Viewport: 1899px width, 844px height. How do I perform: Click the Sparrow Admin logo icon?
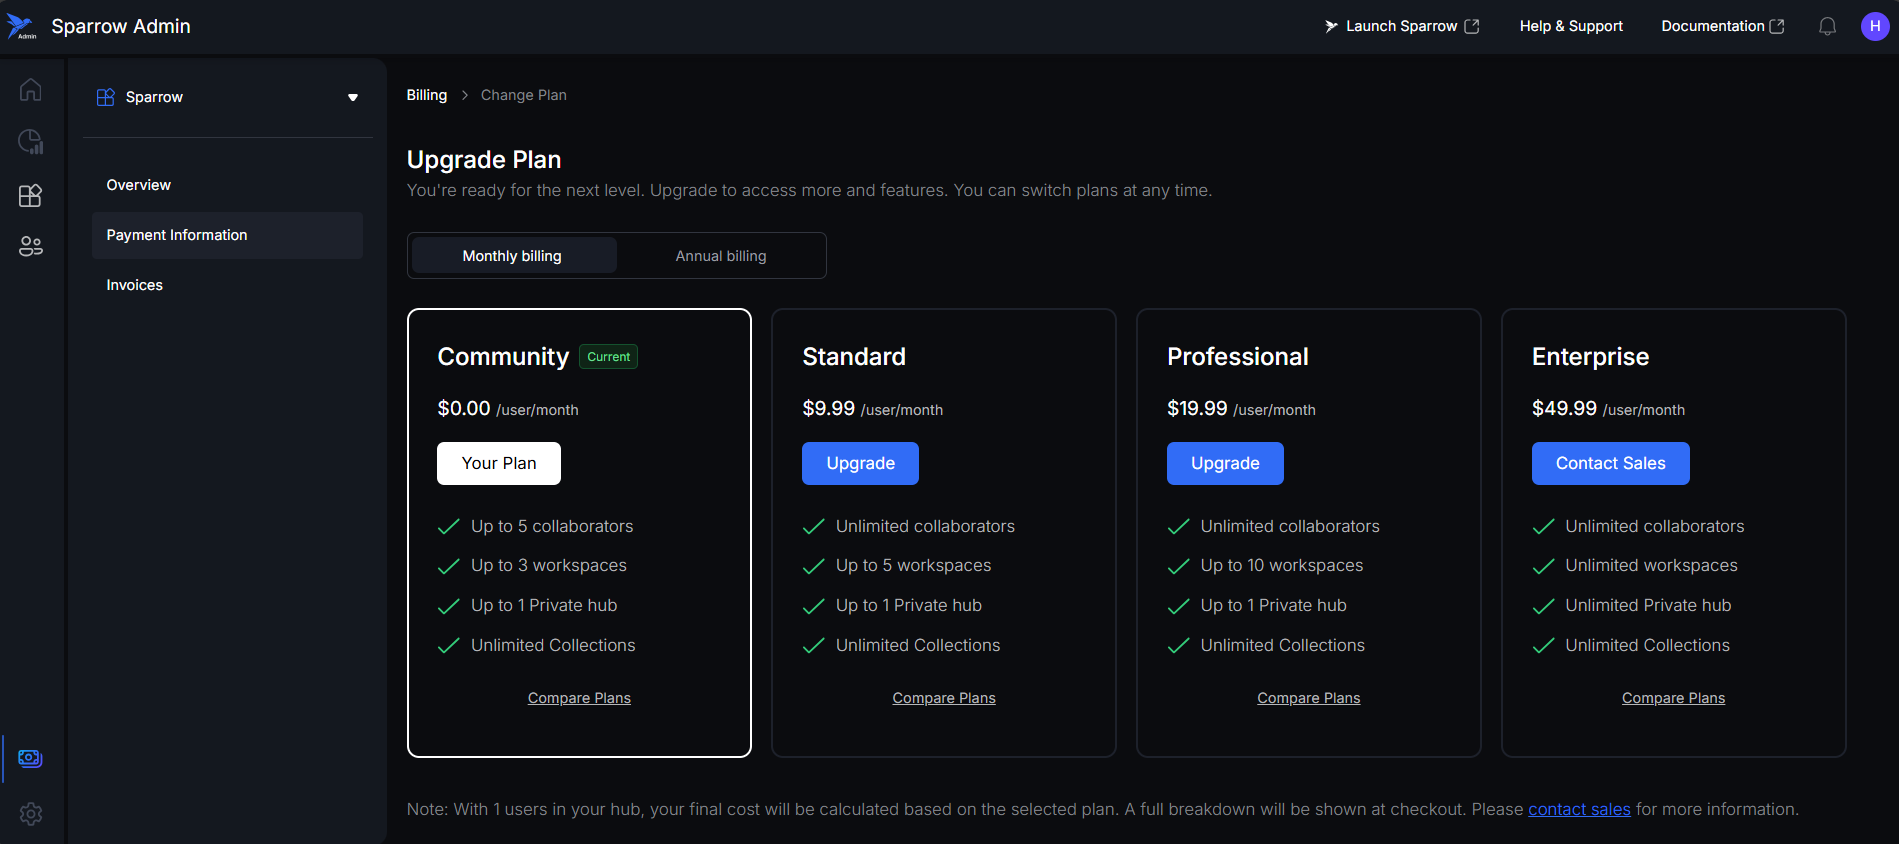(21, 27)
